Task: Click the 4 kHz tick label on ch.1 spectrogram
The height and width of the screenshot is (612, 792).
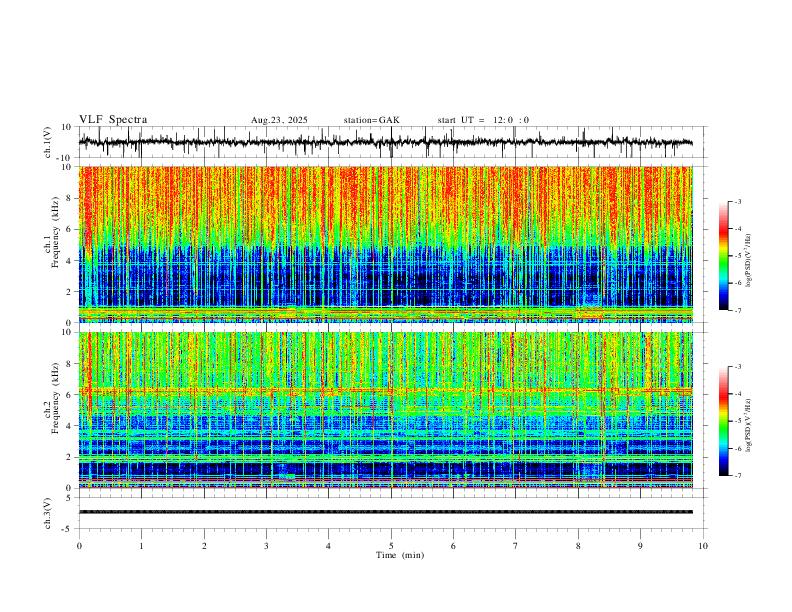Action: (70, 261)
